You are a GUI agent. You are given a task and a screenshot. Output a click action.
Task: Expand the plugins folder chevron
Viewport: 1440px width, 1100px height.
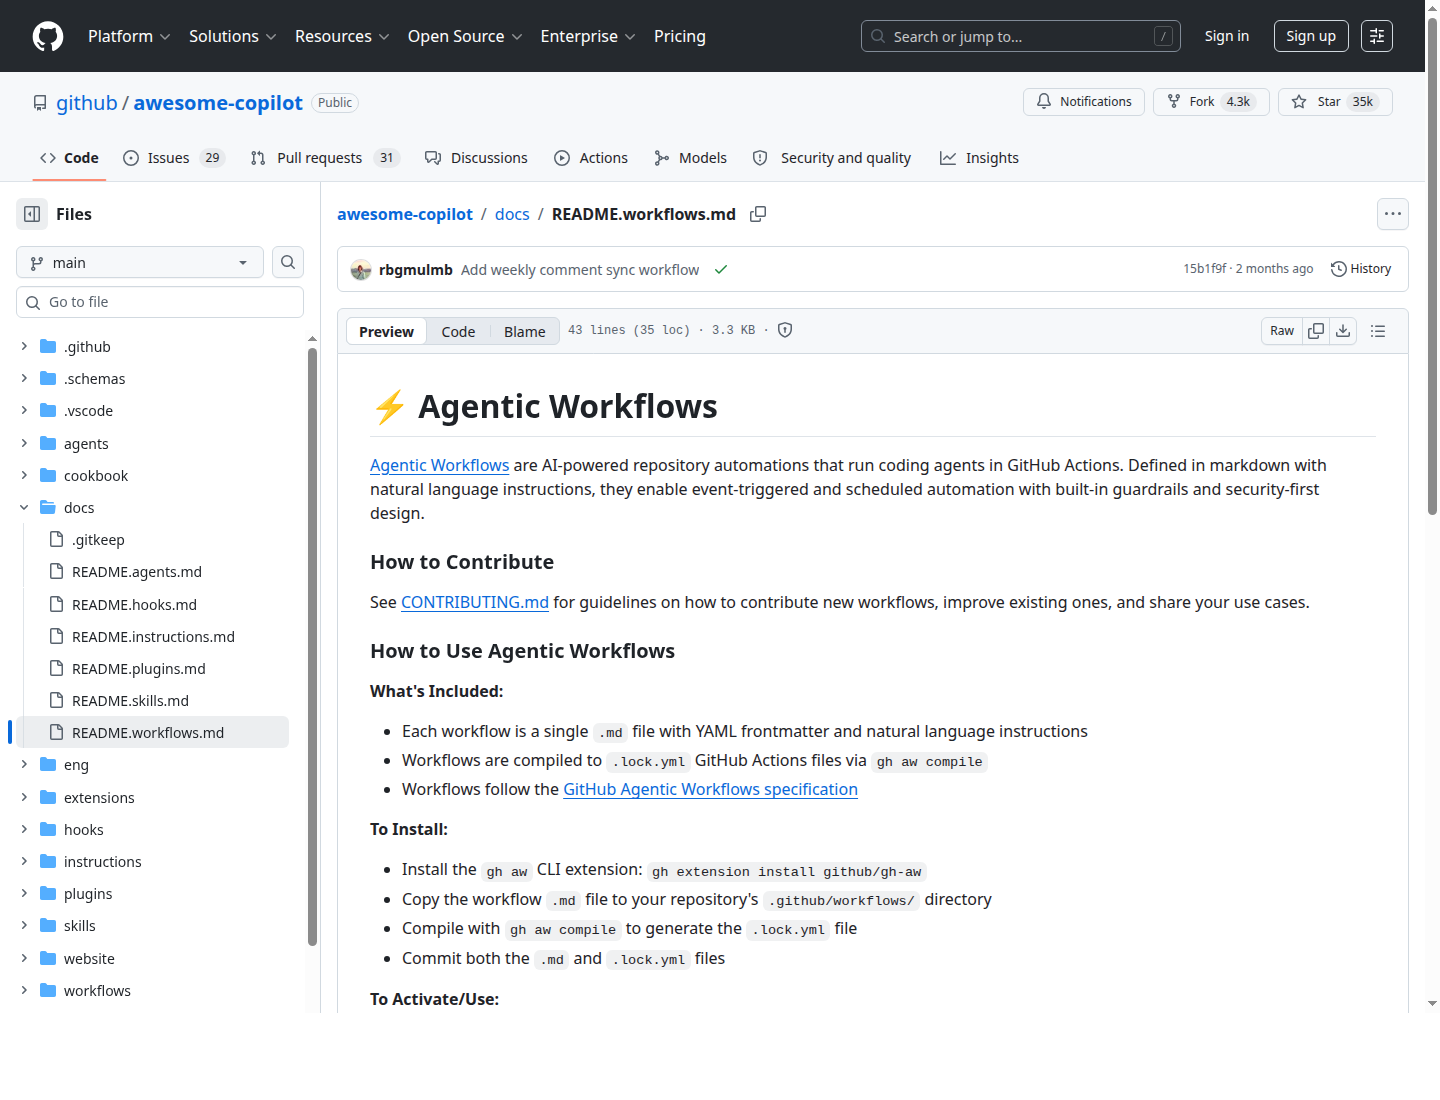[24, 893]
